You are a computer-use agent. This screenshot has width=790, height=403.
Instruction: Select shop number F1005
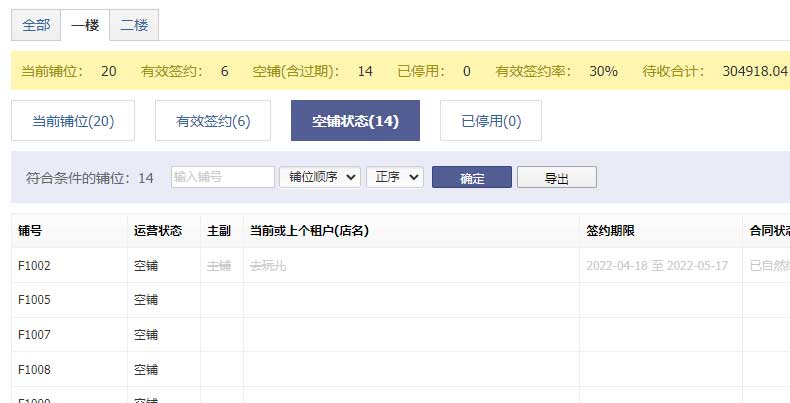pyautogui.click(x=34, y=300)
